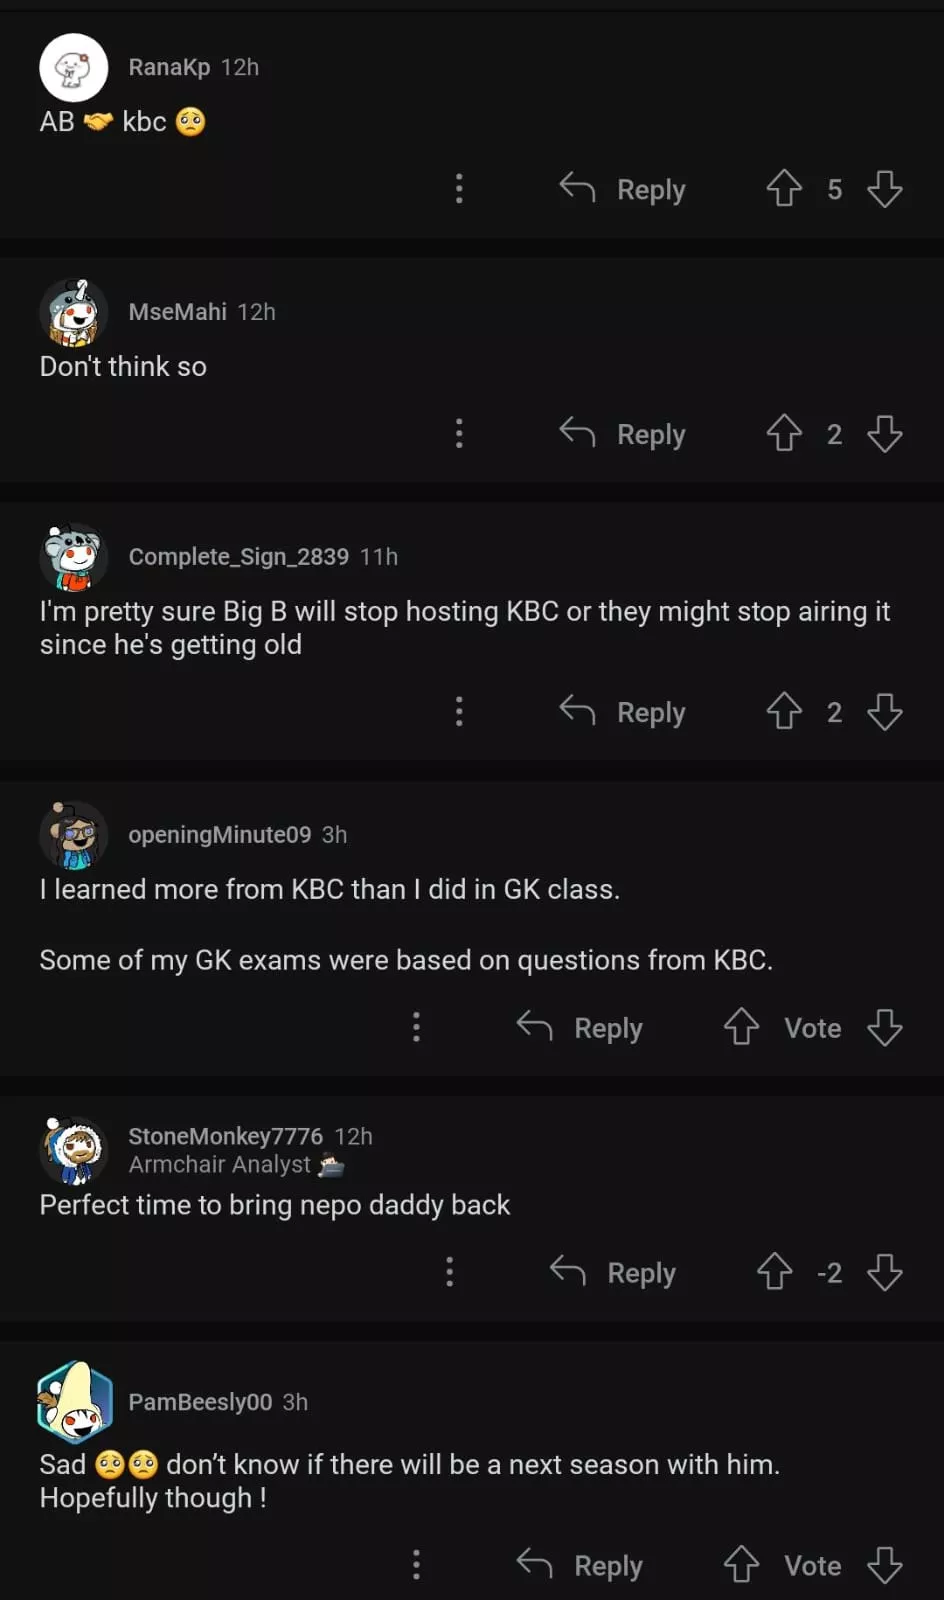Open Complete_Sign_2839's username link

coord(238,556)
